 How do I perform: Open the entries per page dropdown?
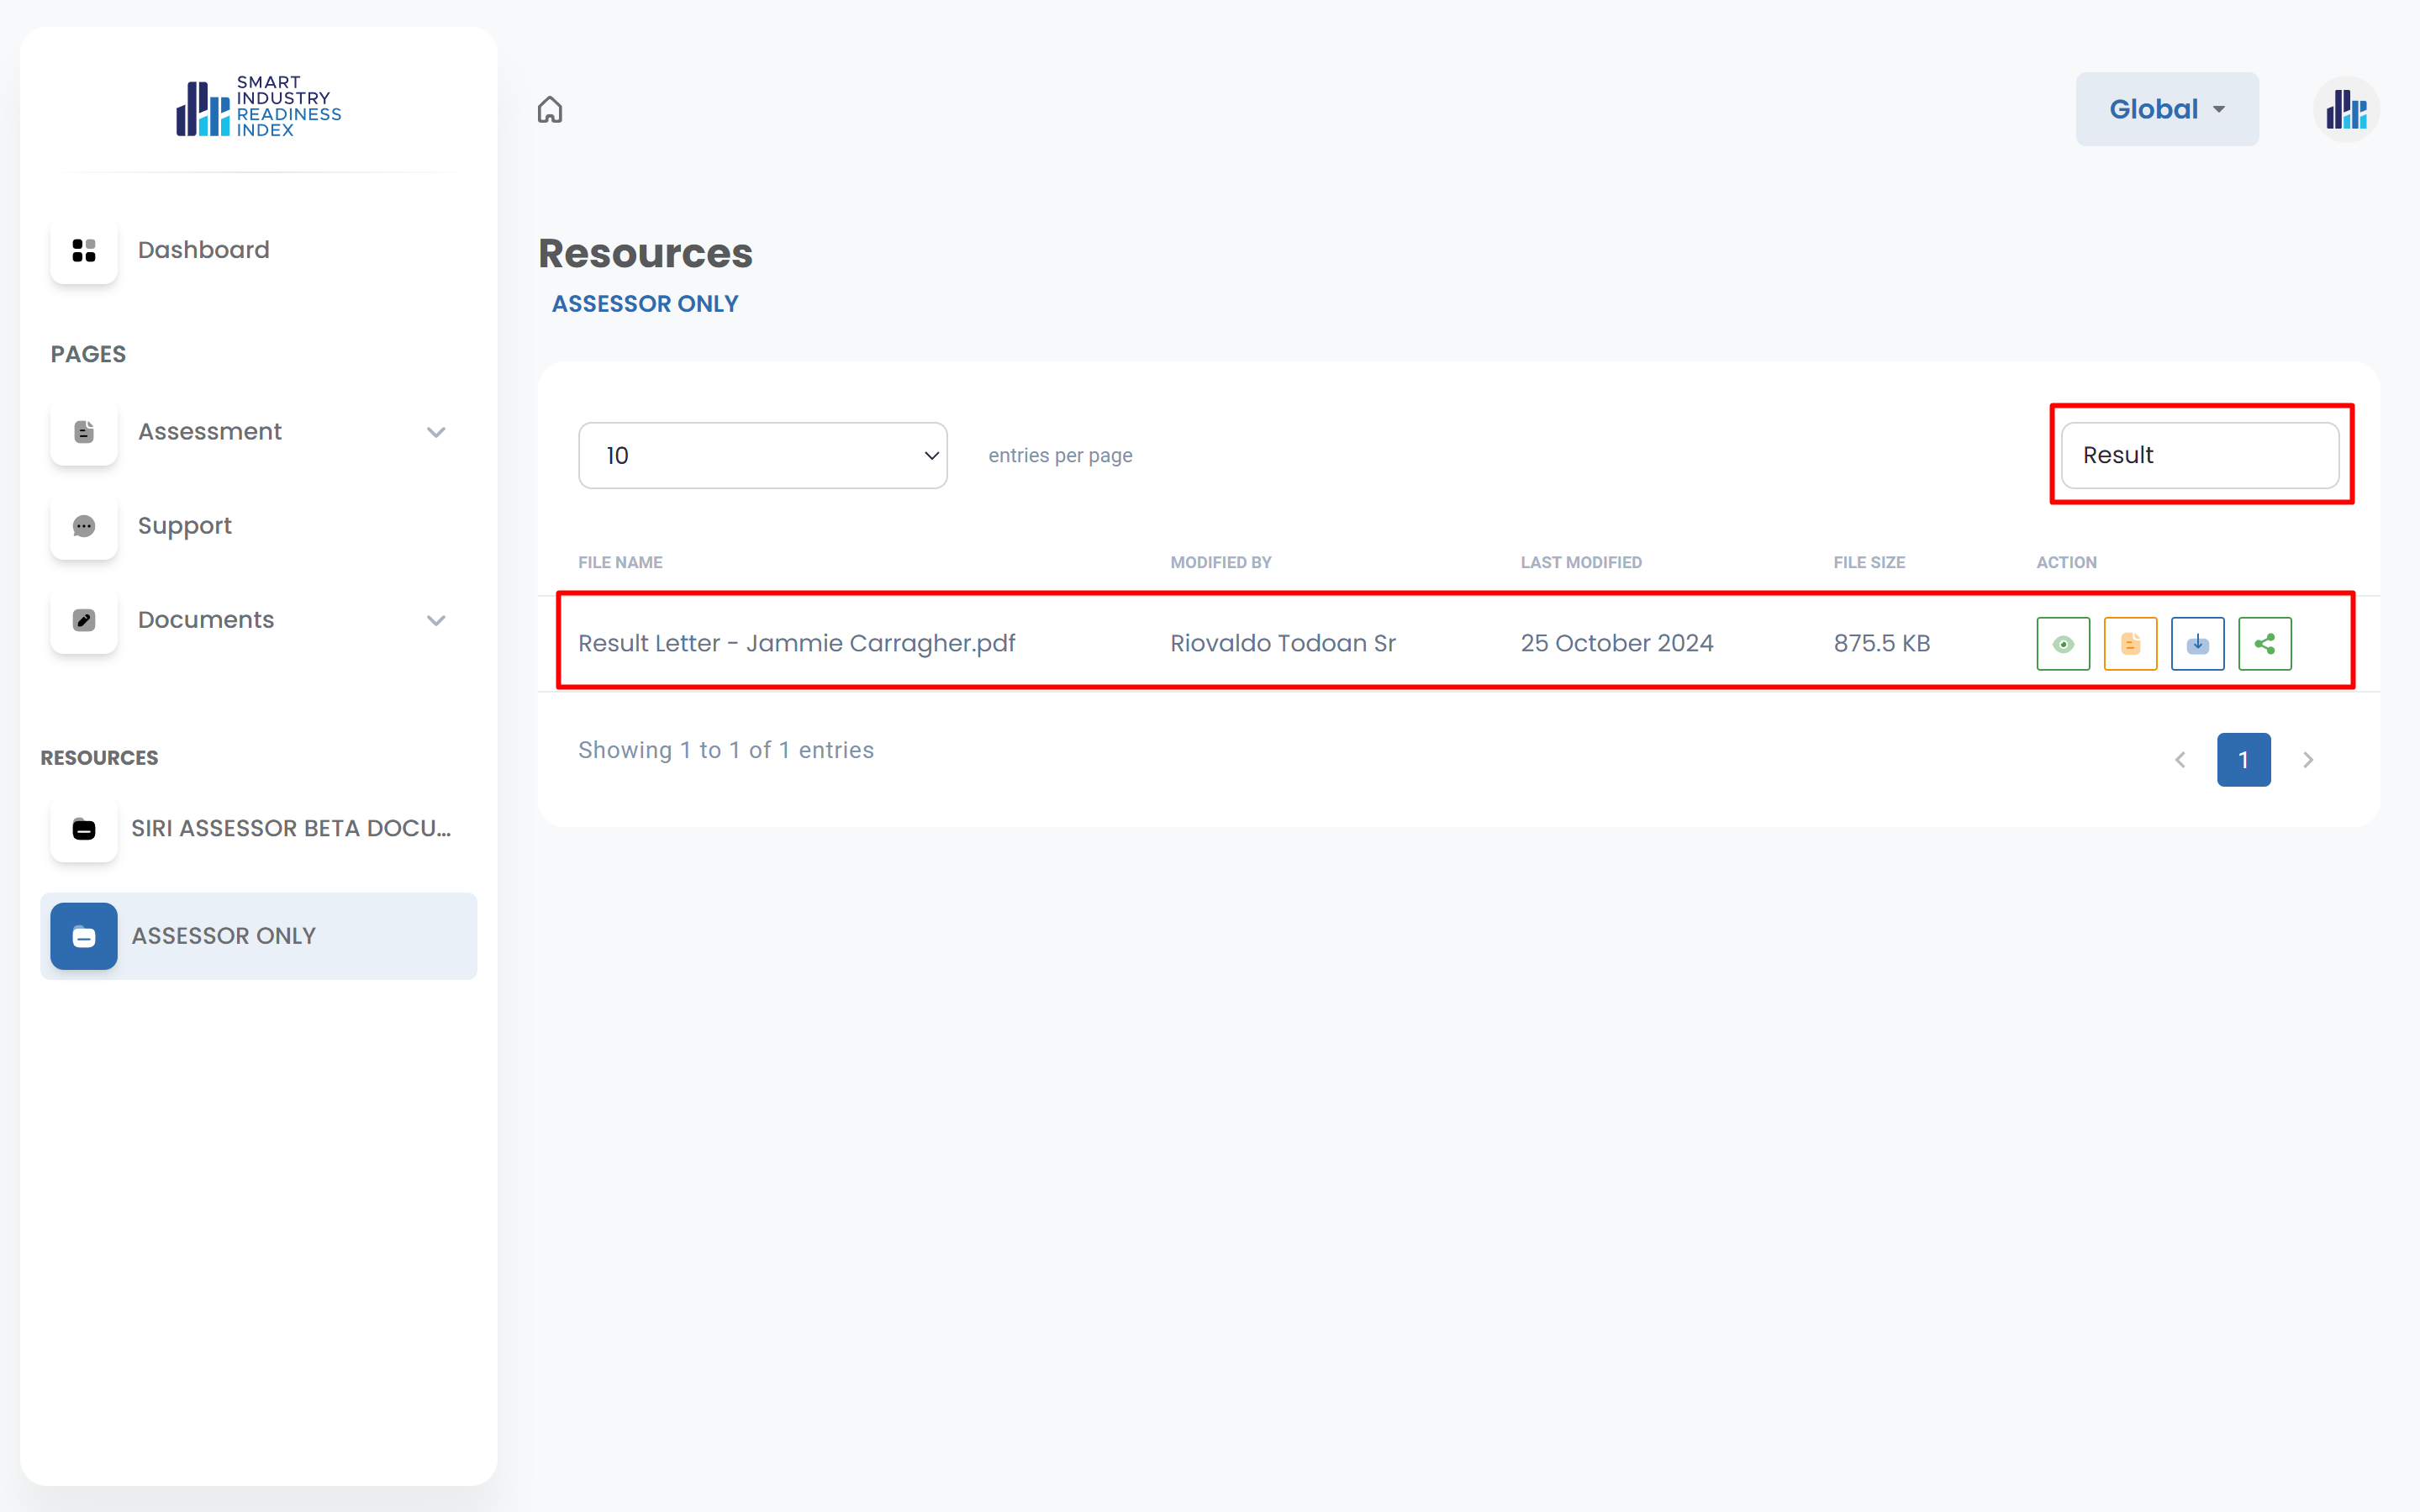point(762,455)
